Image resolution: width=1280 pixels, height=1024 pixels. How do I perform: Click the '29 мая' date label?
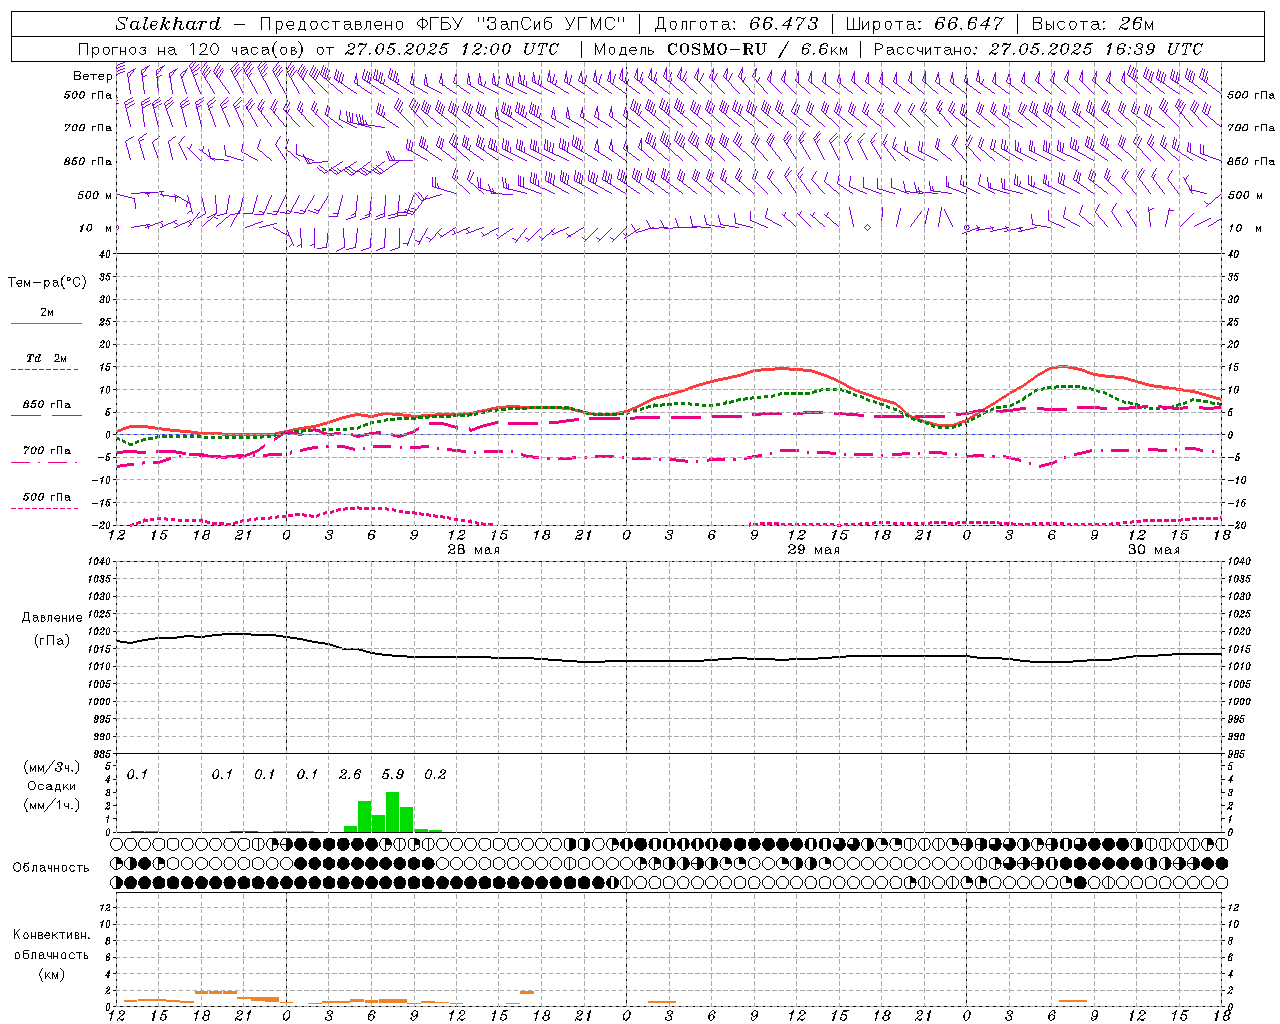(814, 550)
